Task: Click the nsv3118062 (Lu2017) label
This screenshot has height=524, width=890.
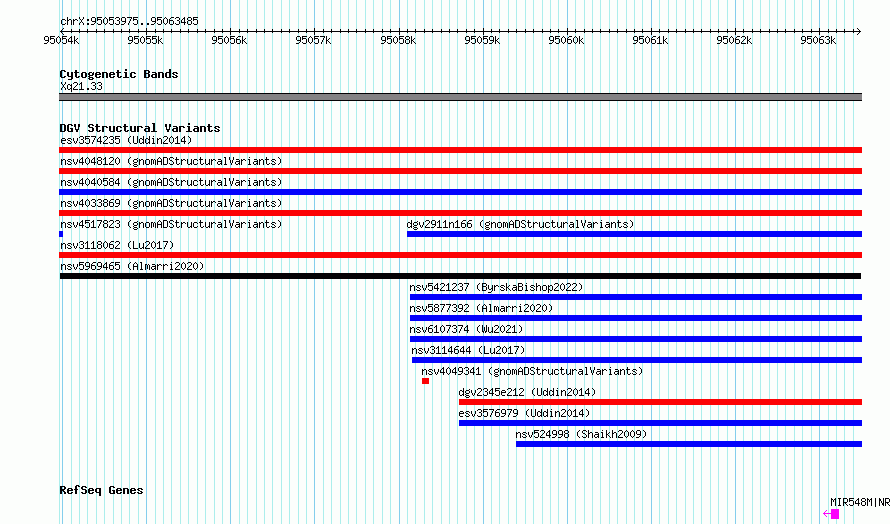Action: tap(117, 245)
